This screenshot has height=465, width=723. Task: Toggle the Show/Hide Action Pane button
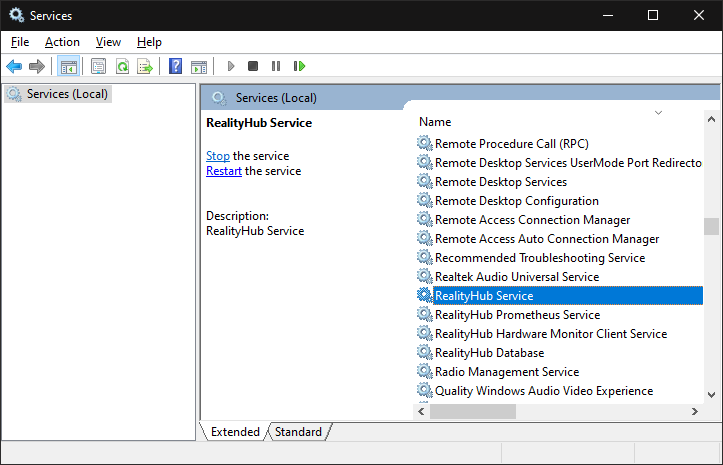tap(199, 67)
